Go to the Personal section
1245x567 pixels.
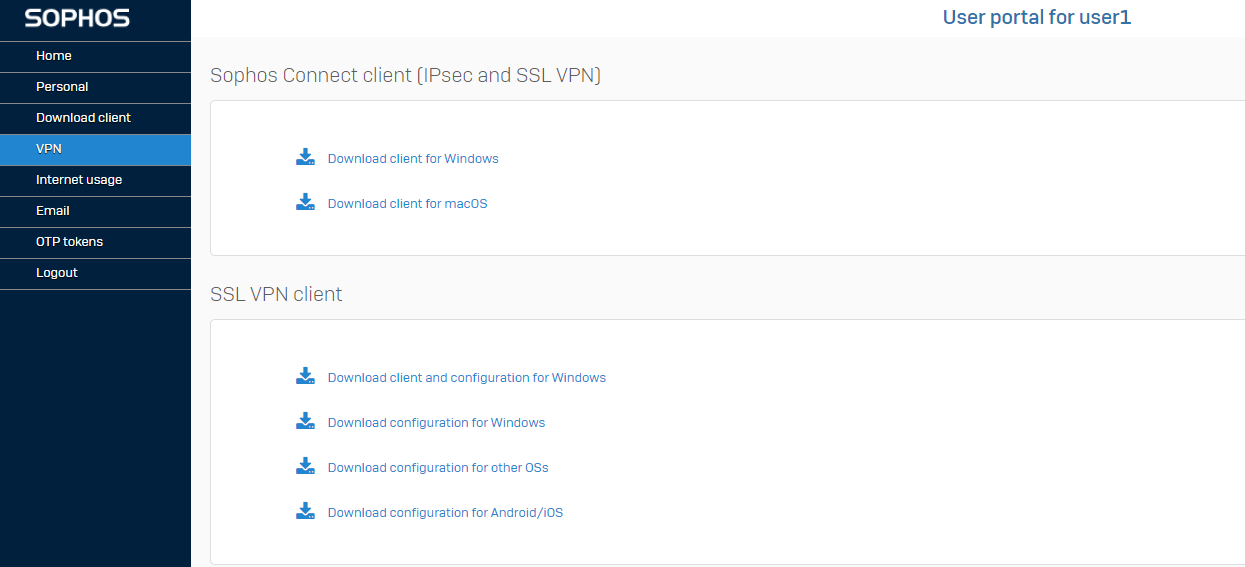coord(95,87)
